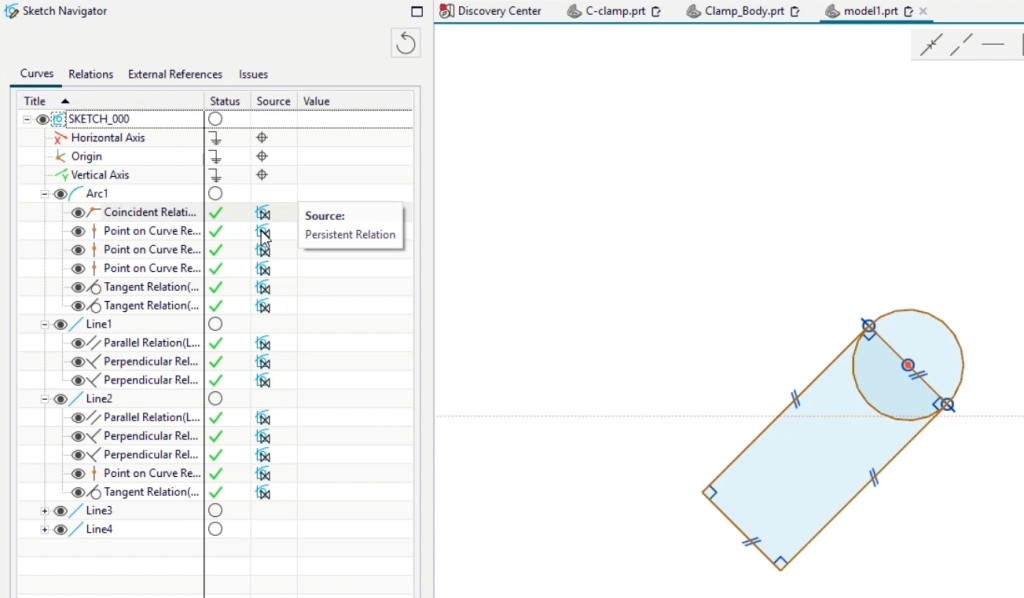Click the status circle for SKETCH_000

pyautogui.click(x=215, y=119)
